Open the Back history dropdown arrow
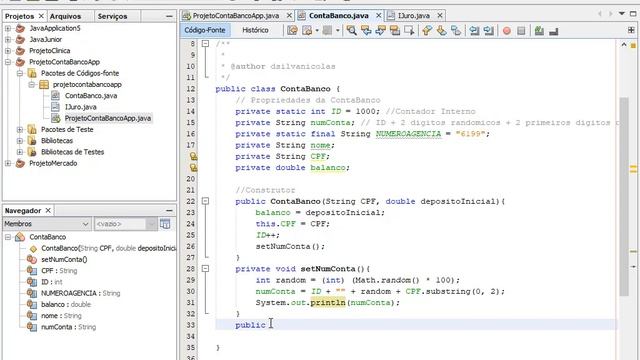640x360 pixels. click(x=317, y=31)
